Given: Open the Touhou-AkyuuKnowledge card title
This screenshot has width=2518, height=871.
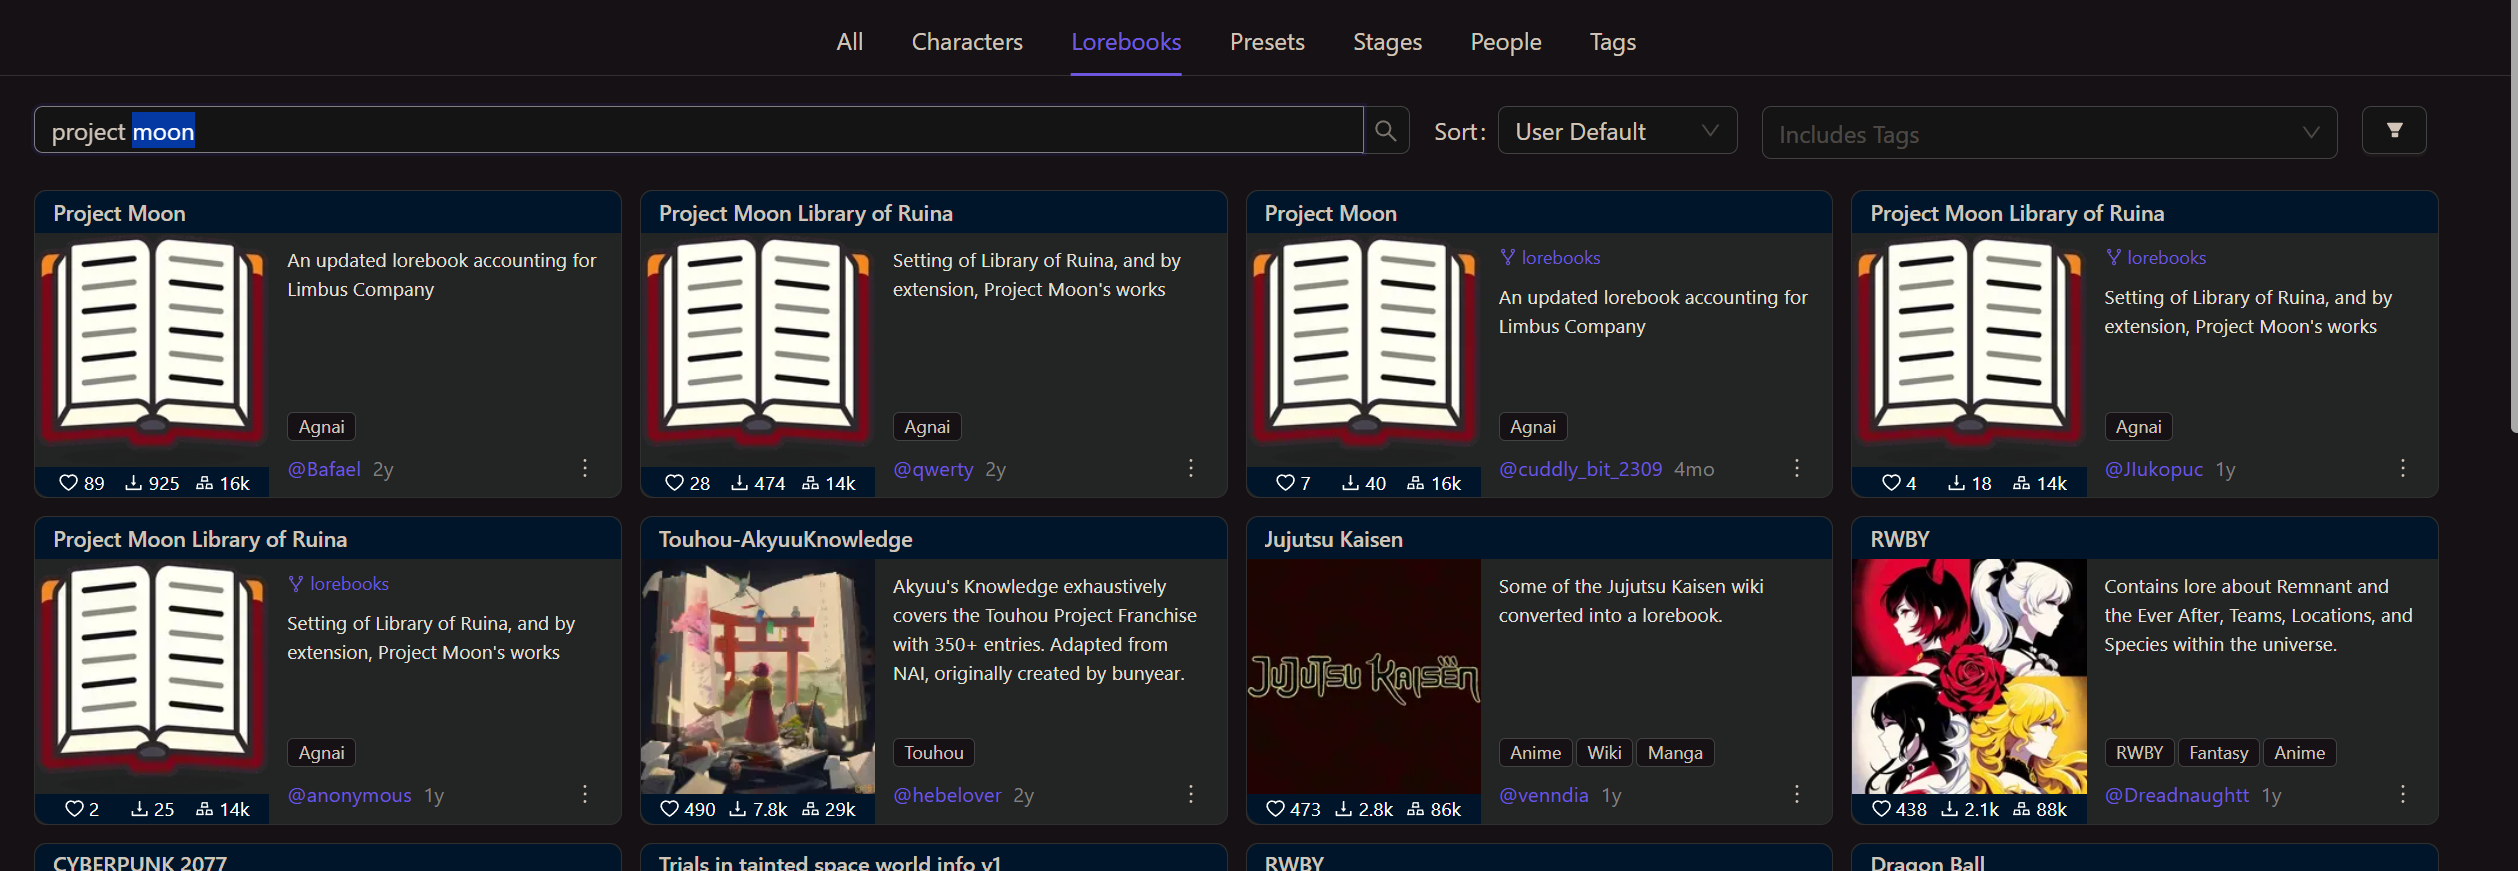Looking at the screenshot, I should click(x=785, y=540).
